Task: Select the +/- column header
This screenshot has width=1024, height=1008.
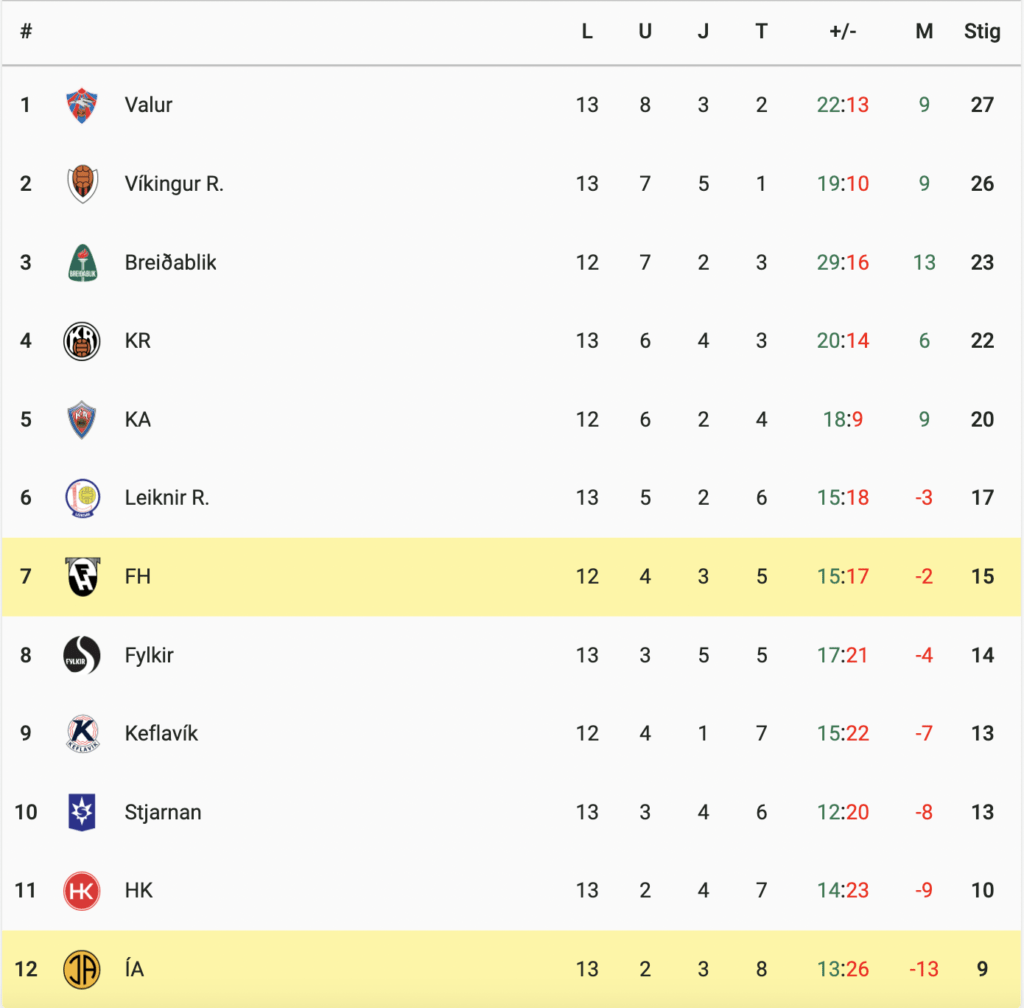Action: (842, 31)
